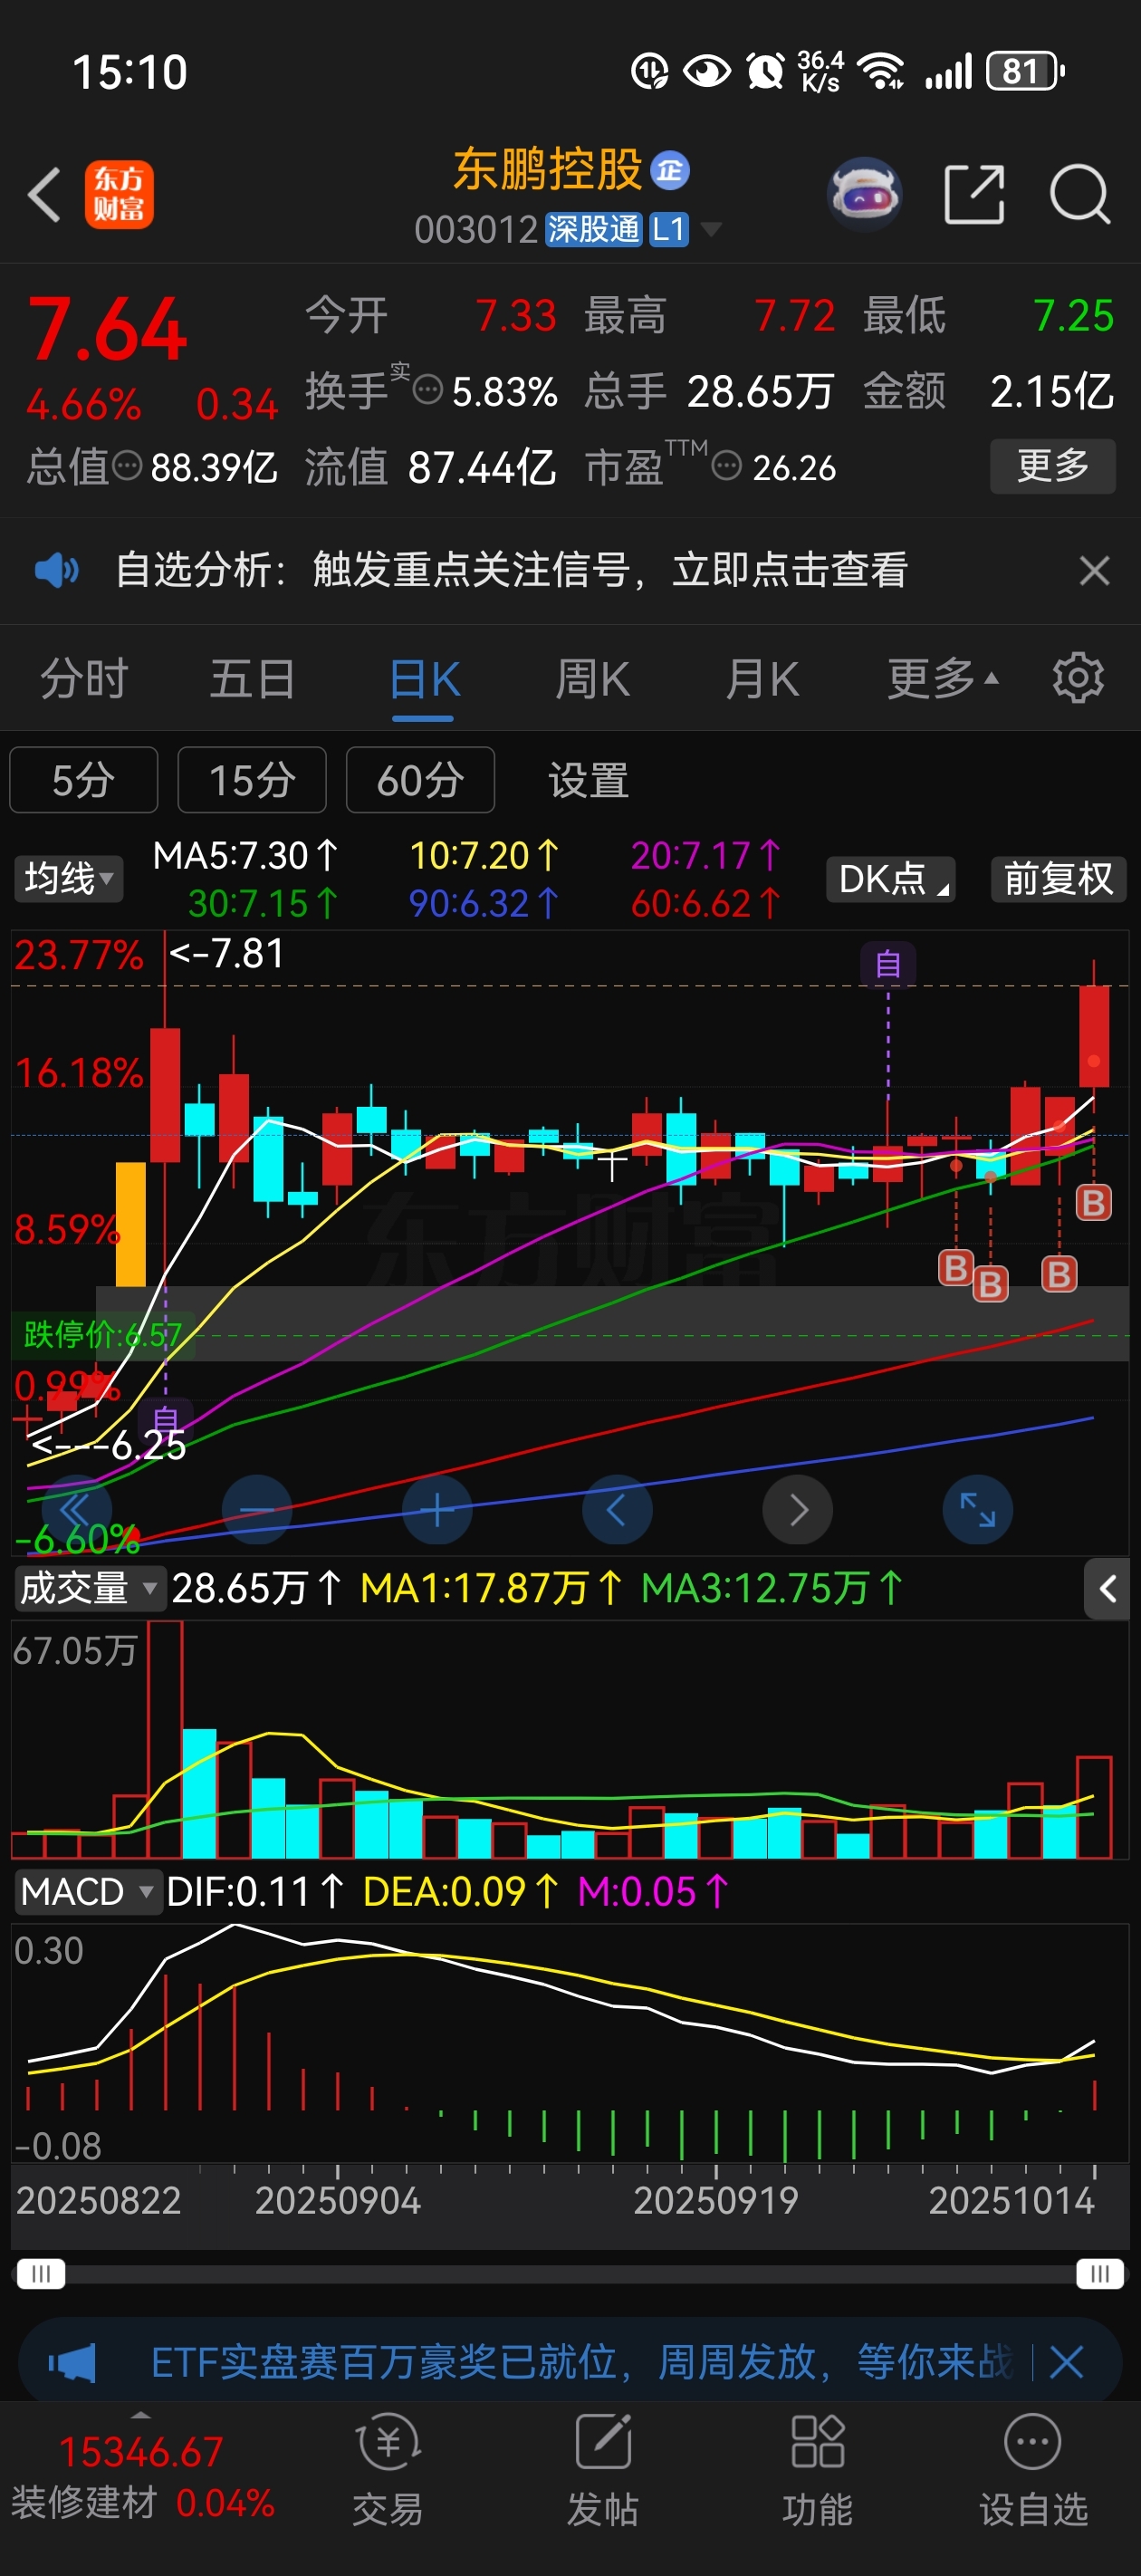Expand the 更多 period menu
Screen dimensions: 1141x2576
[x=943, y=680]
